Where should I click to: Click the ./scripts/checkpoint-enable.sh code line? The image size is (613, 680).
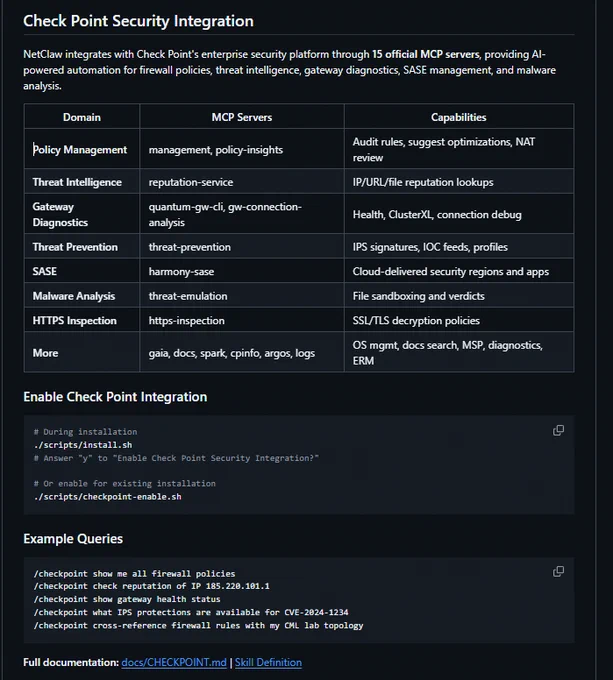108,497
